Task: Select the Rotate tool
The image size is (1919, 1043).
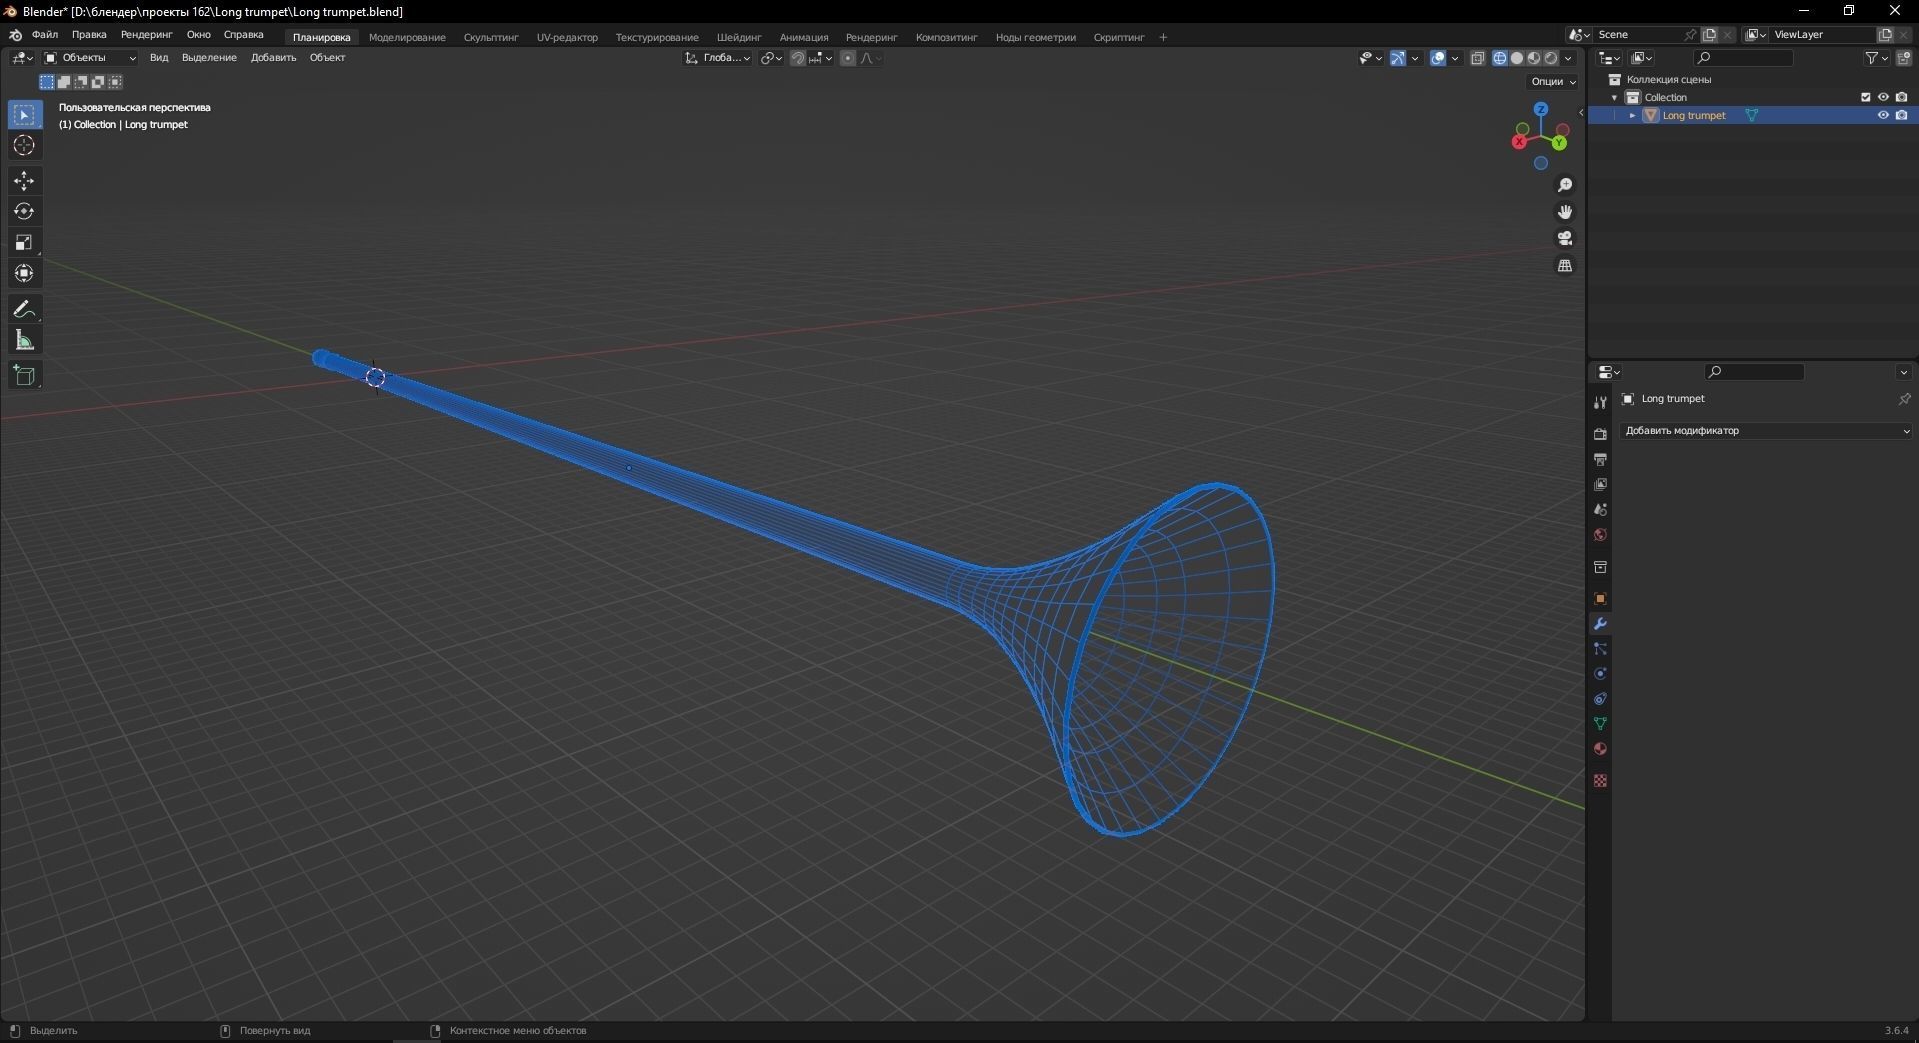Action: pos(23,211)
